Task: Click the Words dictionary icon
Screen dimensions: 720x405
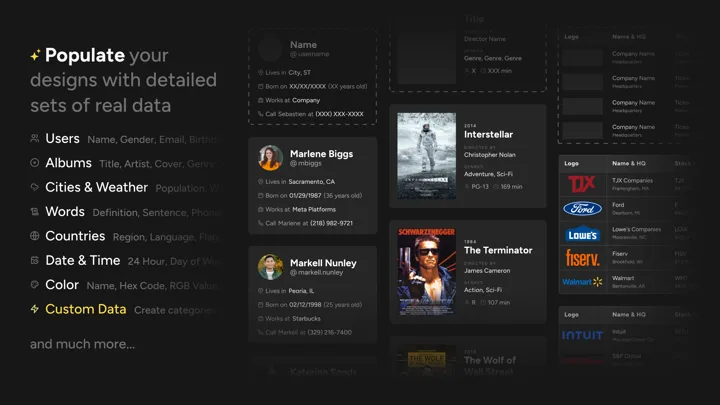Action: click(x=34, y=211)
